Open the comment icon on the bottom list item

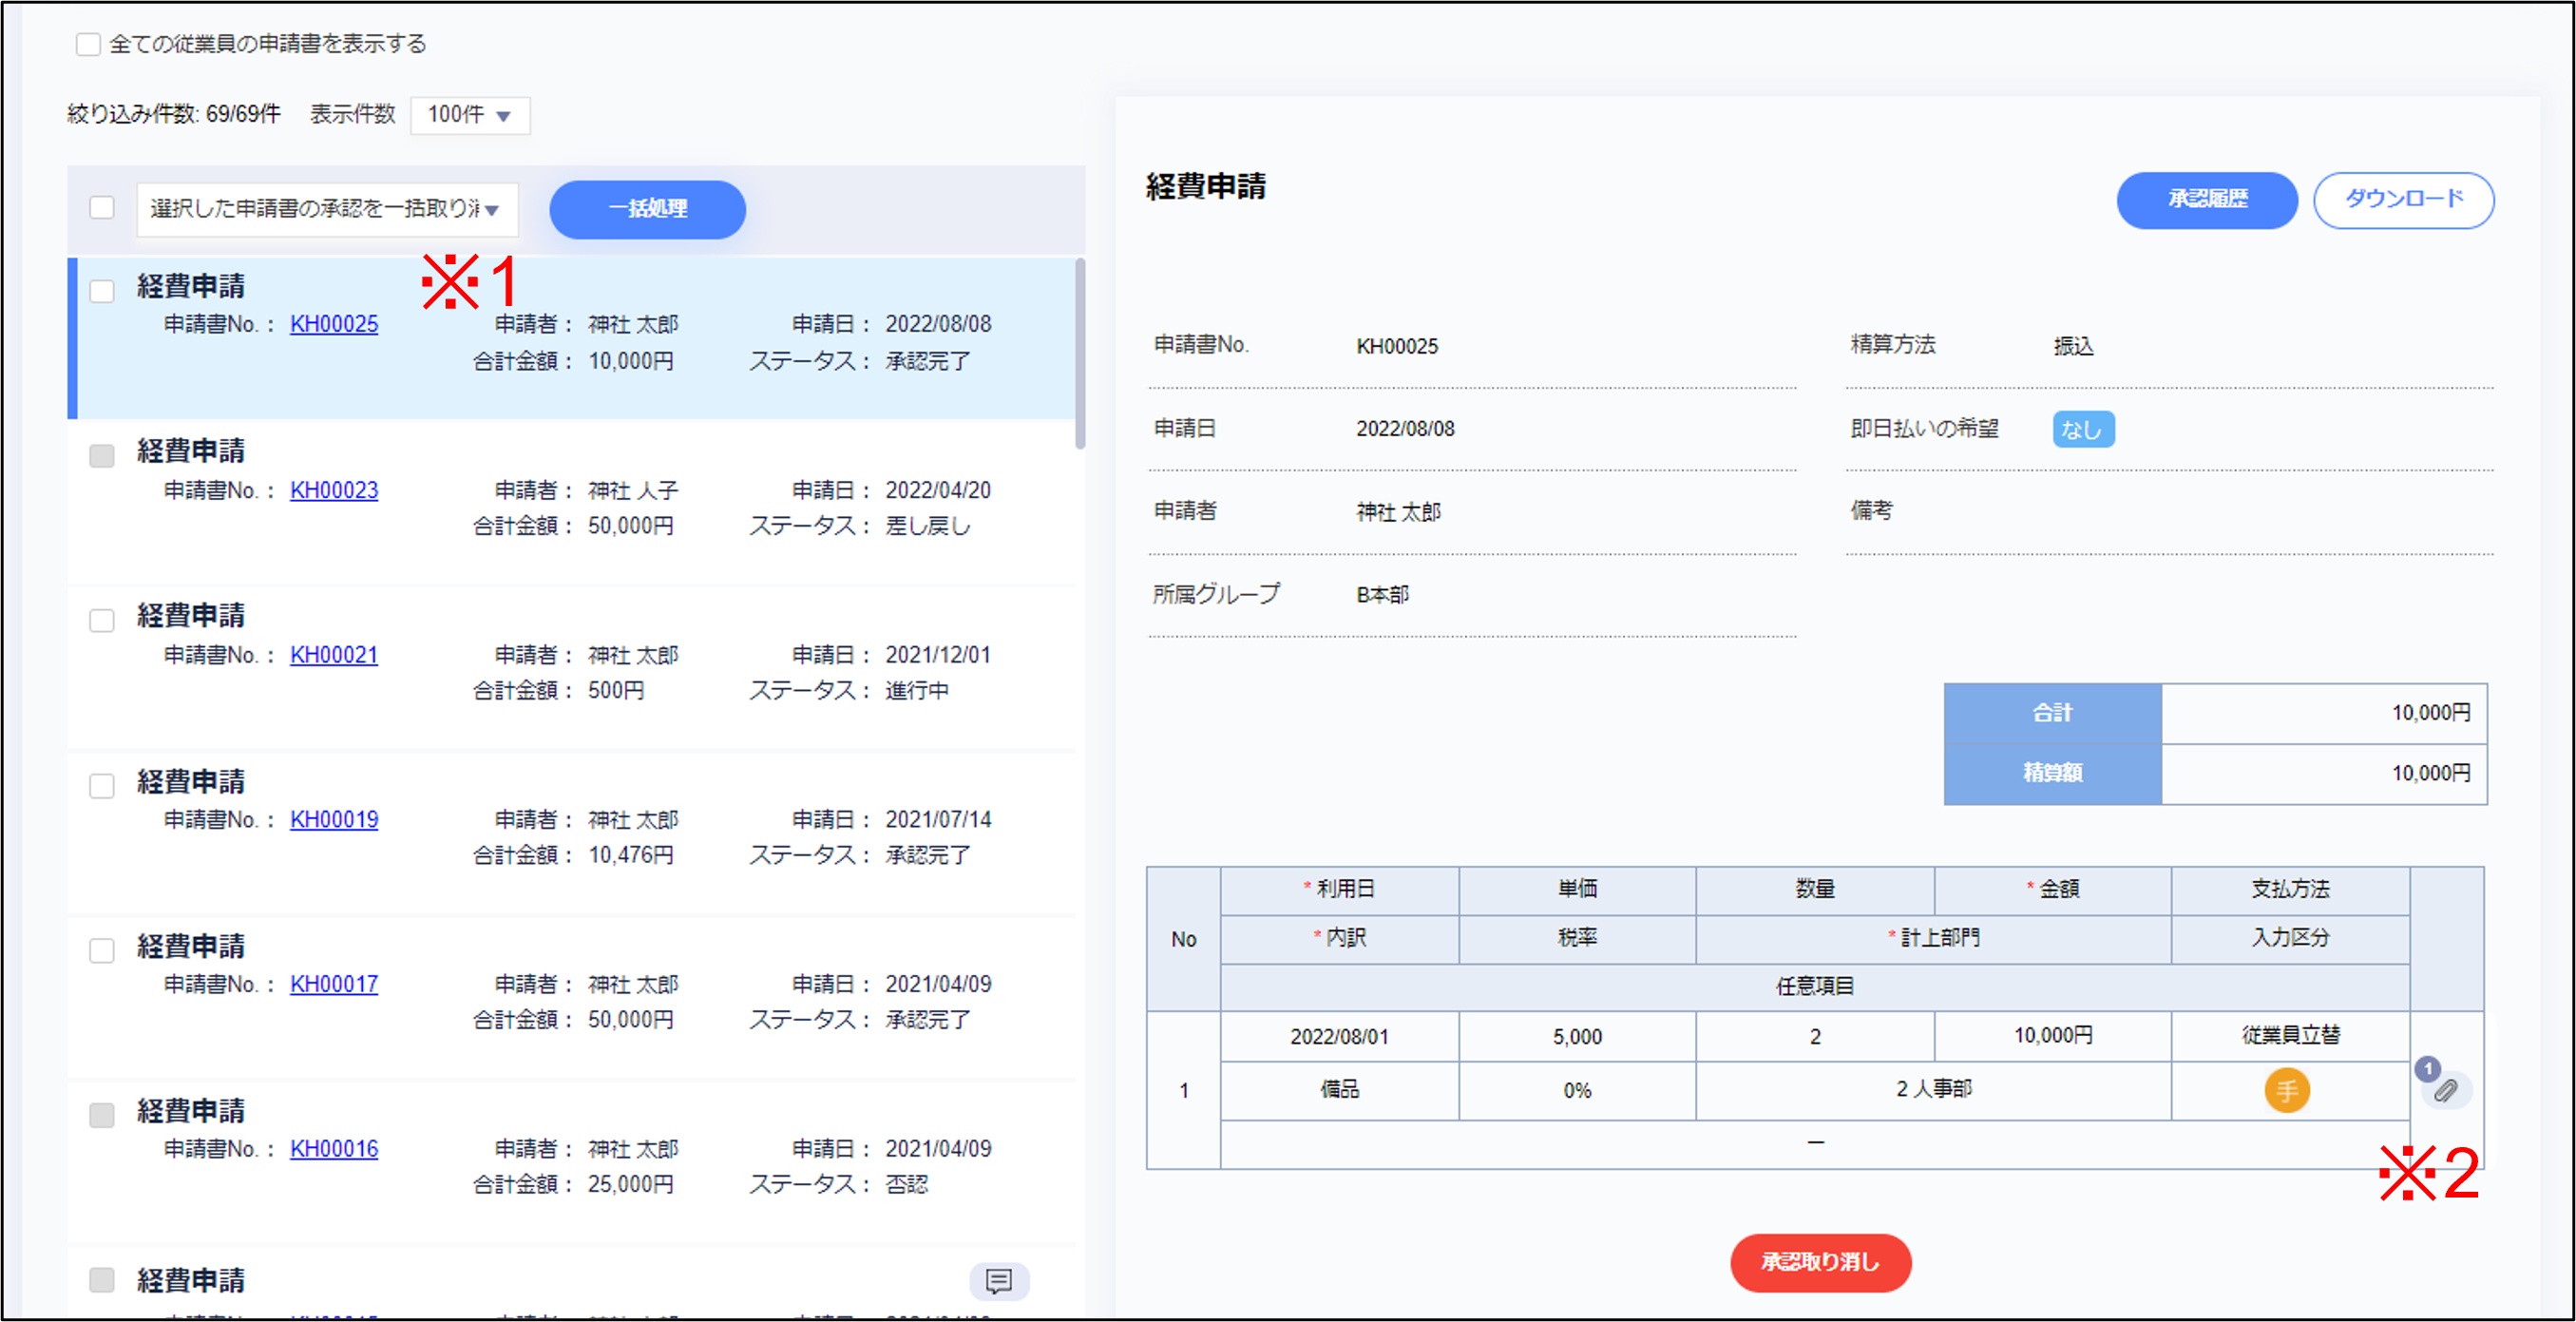[x=999, y=1280]
